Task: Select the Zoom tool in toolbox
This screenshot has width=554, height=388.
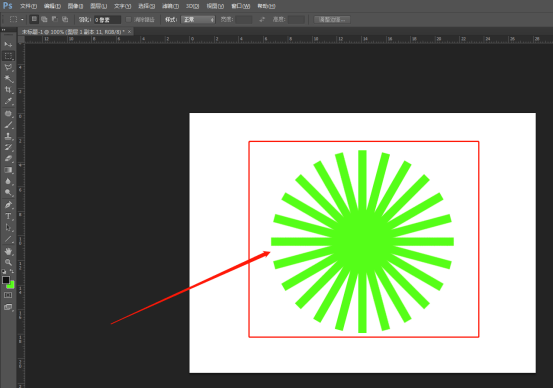Action: [8, 262]
